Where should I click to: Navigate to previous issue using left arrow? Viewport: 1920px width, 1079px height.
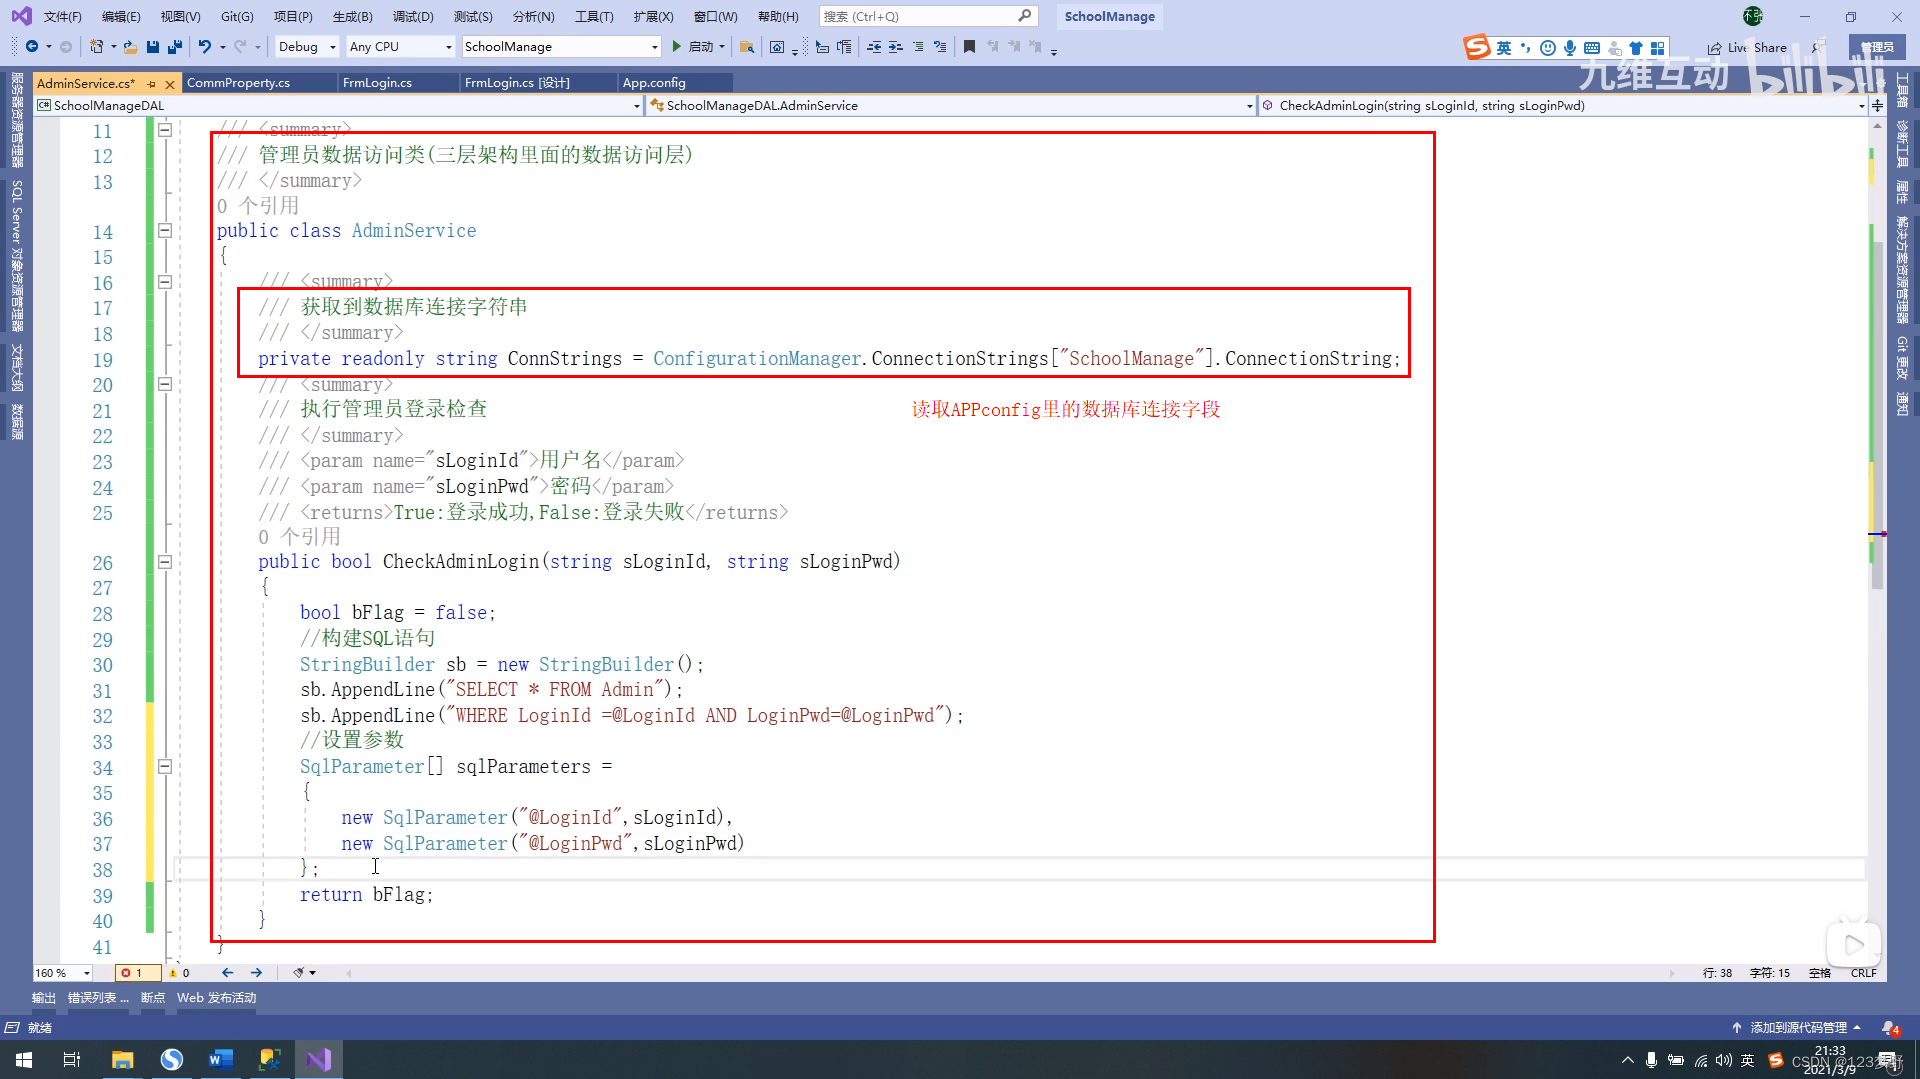pyautogui.click(x=227, y=972)
